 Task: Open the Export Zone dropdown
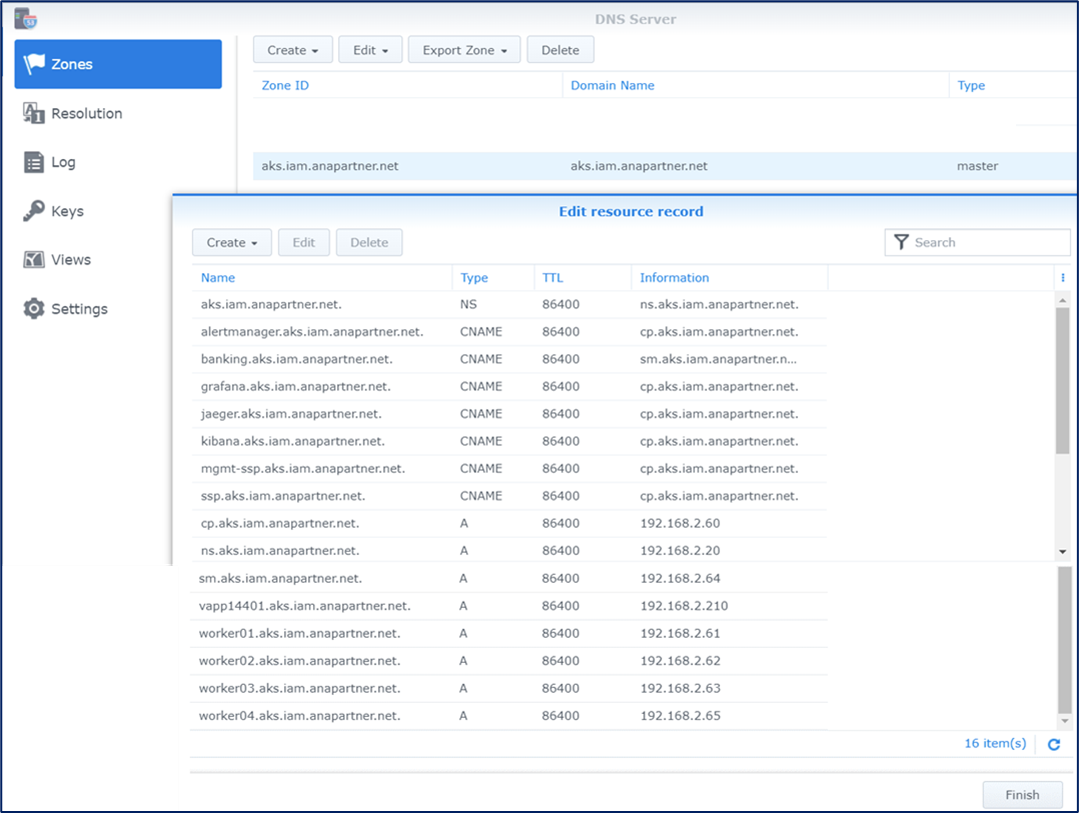(x=464, y=50)
